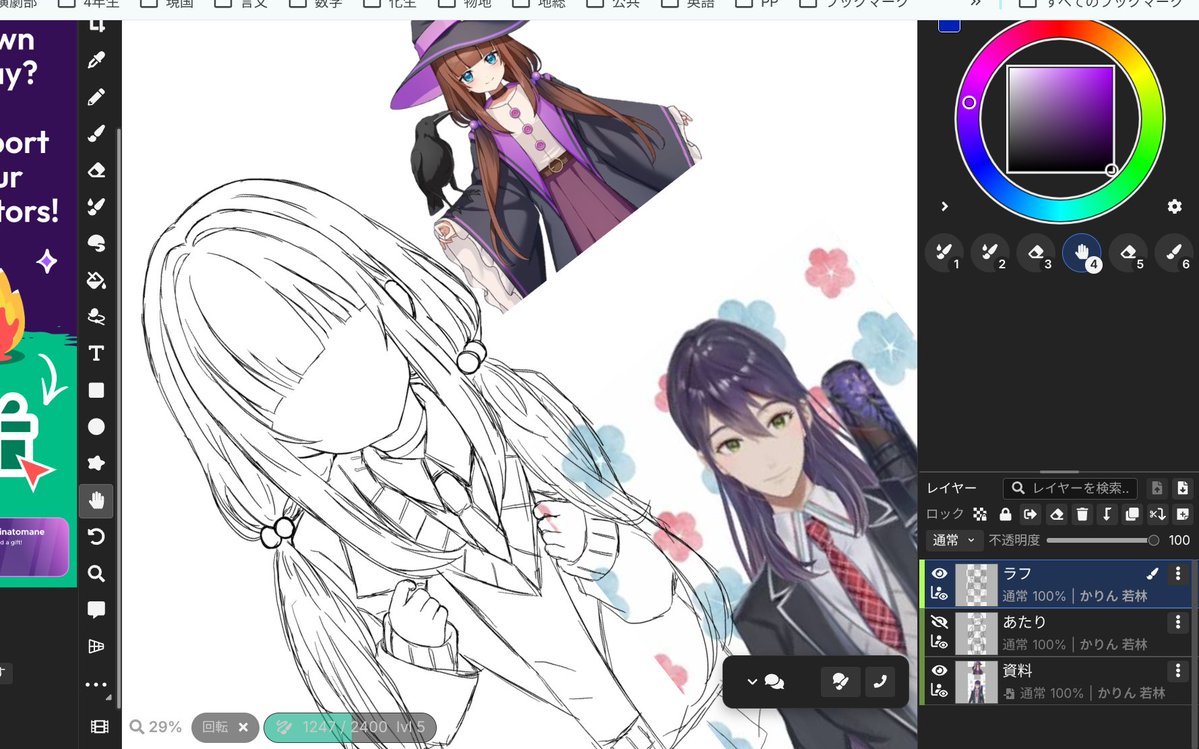Toggle local visibility of ラフ layer

coord(939,594)
